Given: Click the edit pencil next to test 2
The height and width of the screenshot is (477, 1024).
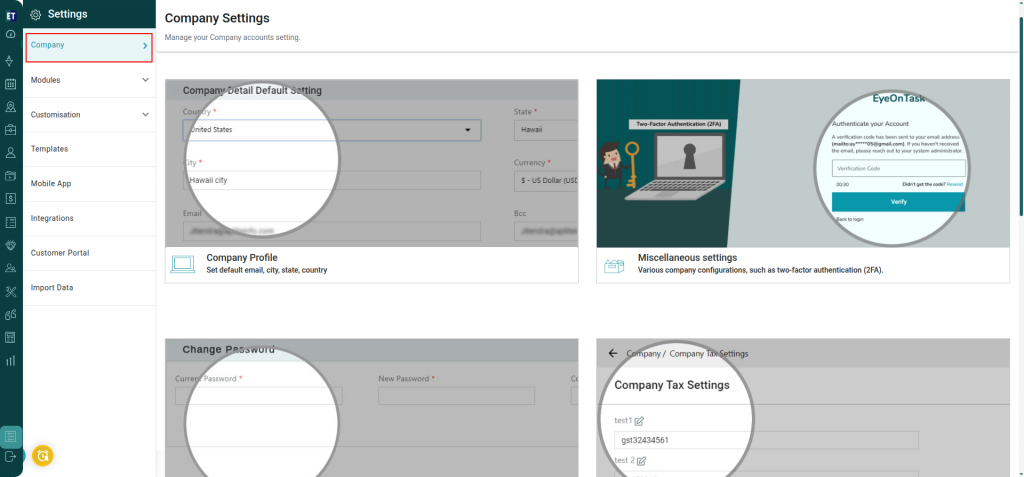Looking at the screenshot, I should coord(641,461).
